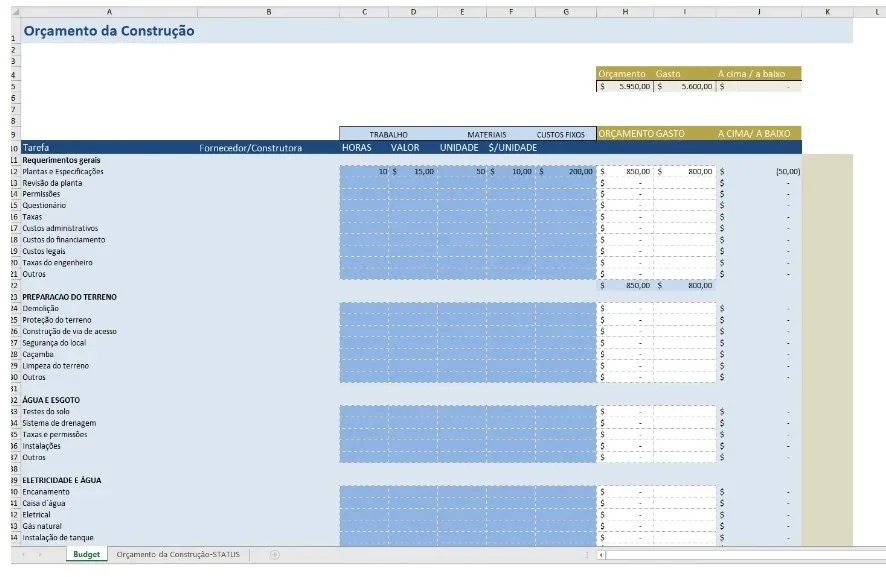Select the Limpeza do terreno cell
This screenshot has width=886, height=577.
click(x=55, y=366)
